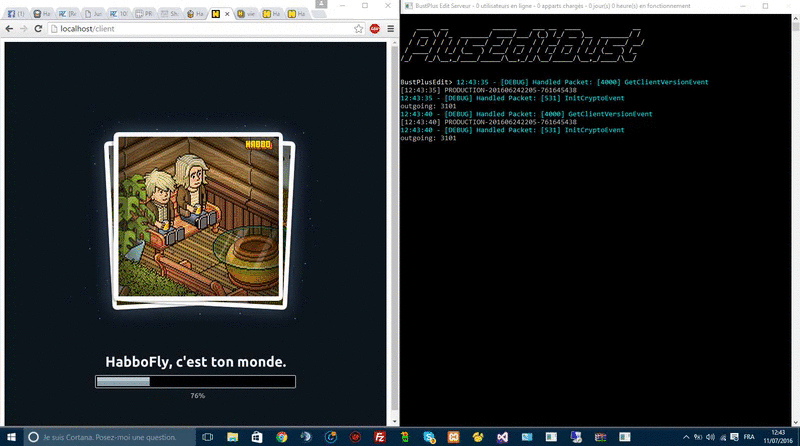
Task: Go back with the browser back arrow
Action: [x=9, y=29]
